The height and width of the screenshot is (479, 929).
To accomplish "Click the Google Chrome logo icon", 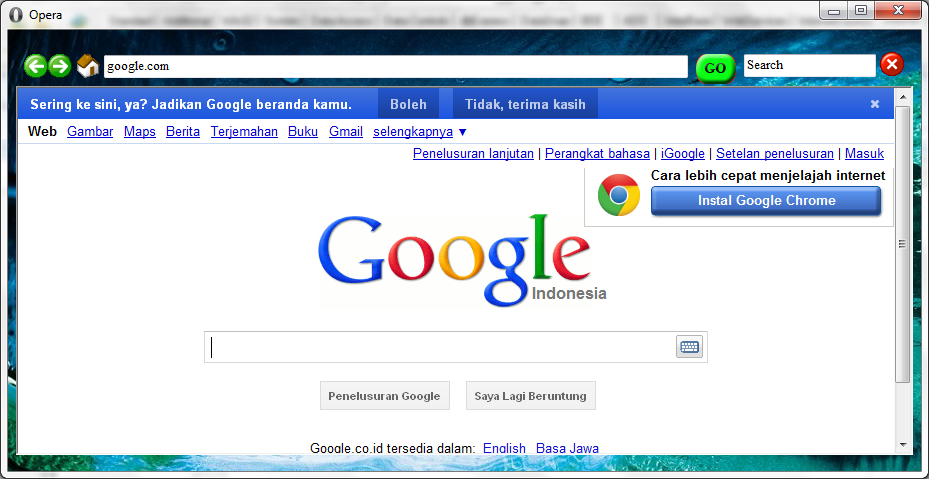I will tap(619, 195).
